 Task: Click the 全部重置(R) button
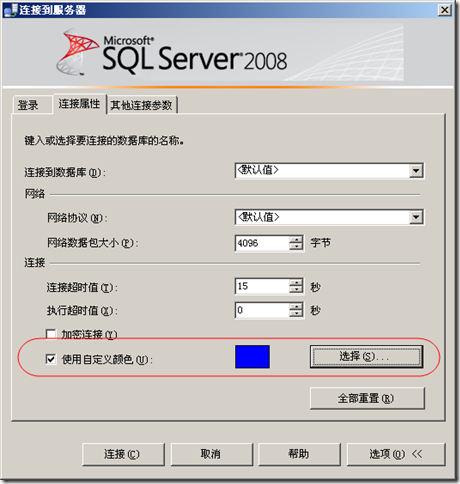367,398
